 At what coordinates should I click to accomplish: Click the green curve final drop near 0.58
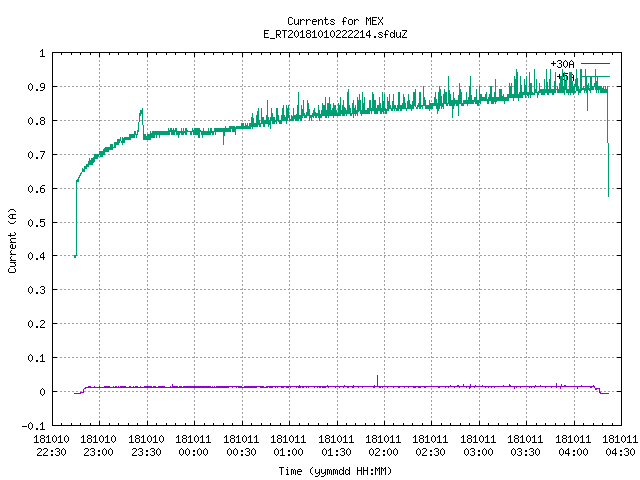coord(609,195)
